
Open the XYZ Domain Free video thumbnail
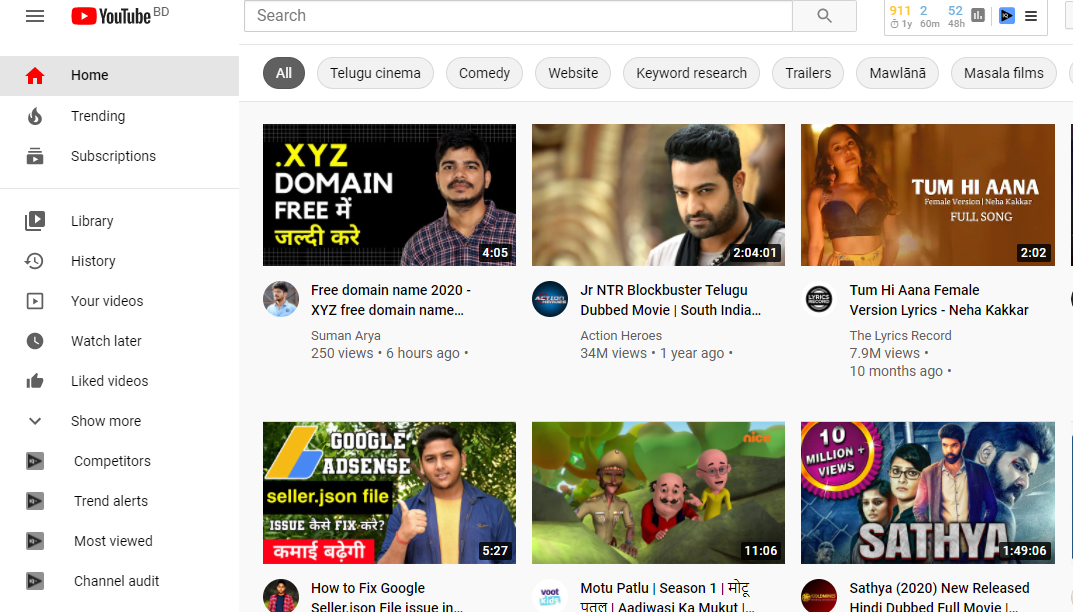click(389, 195)
